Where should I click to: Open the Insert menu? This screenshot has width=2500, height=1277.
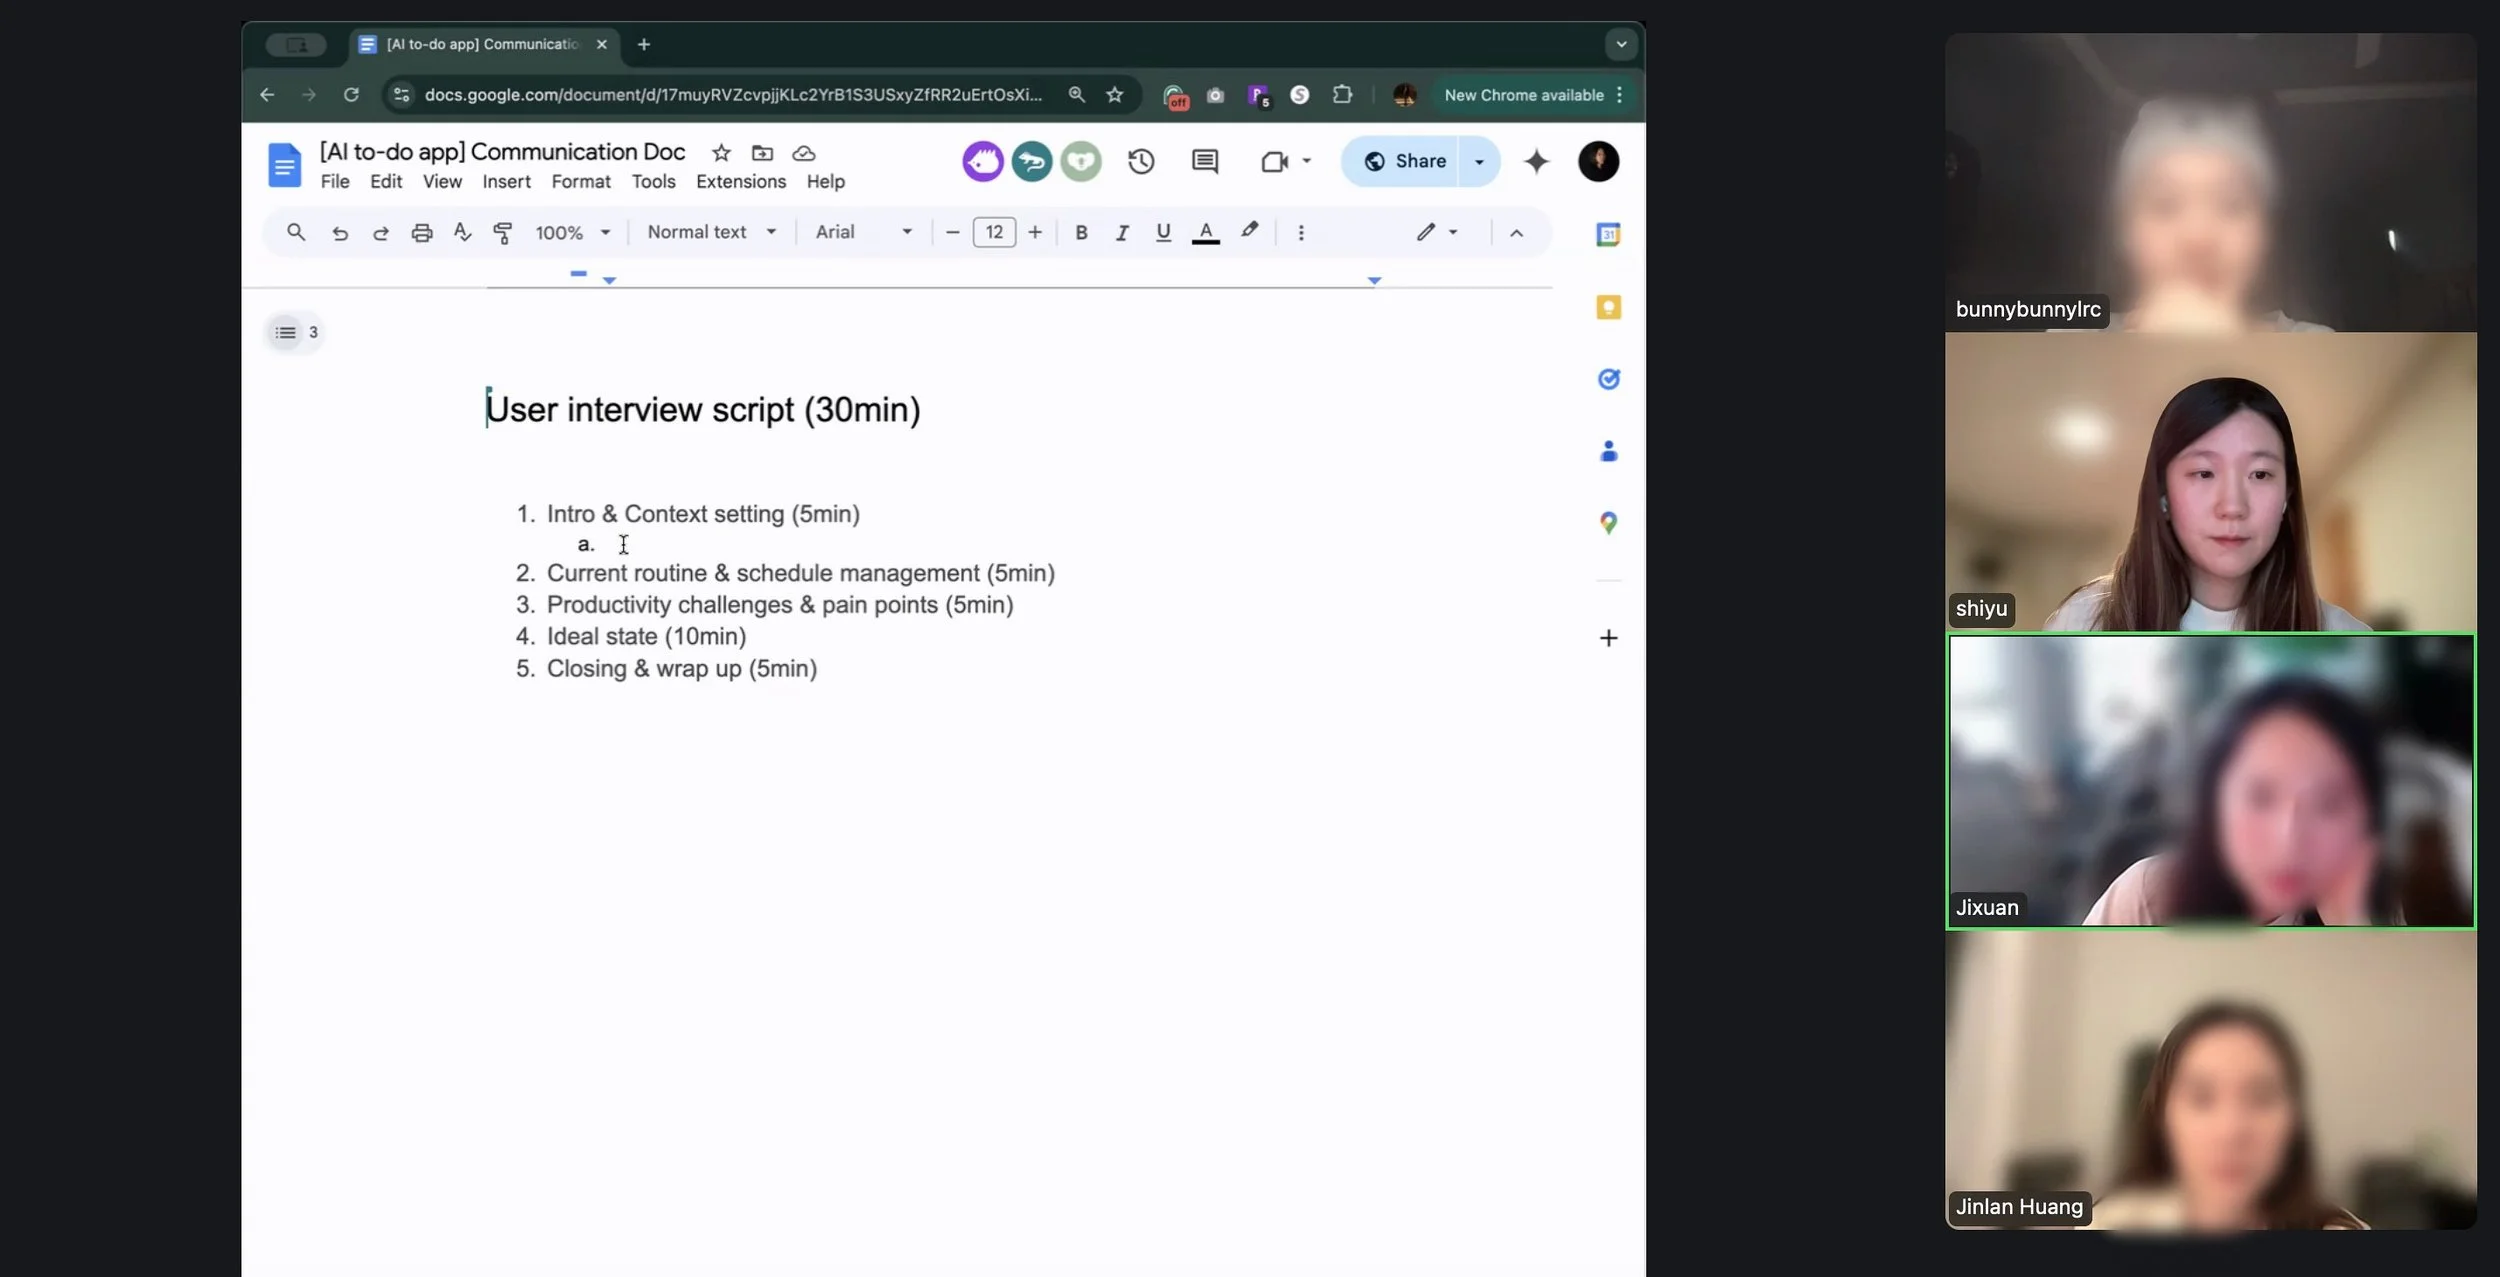(506, 181)
